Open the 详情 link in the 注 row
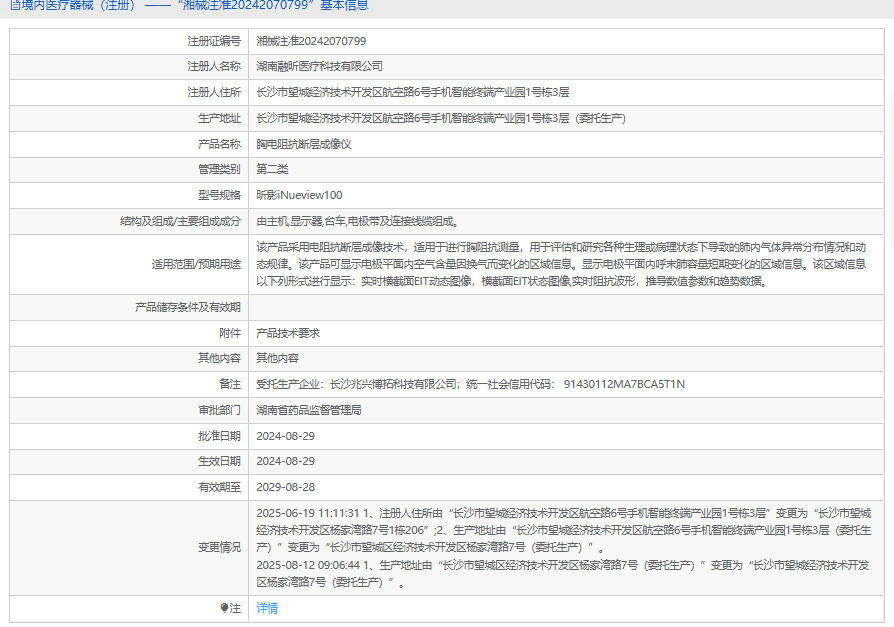 pos(267,608)
